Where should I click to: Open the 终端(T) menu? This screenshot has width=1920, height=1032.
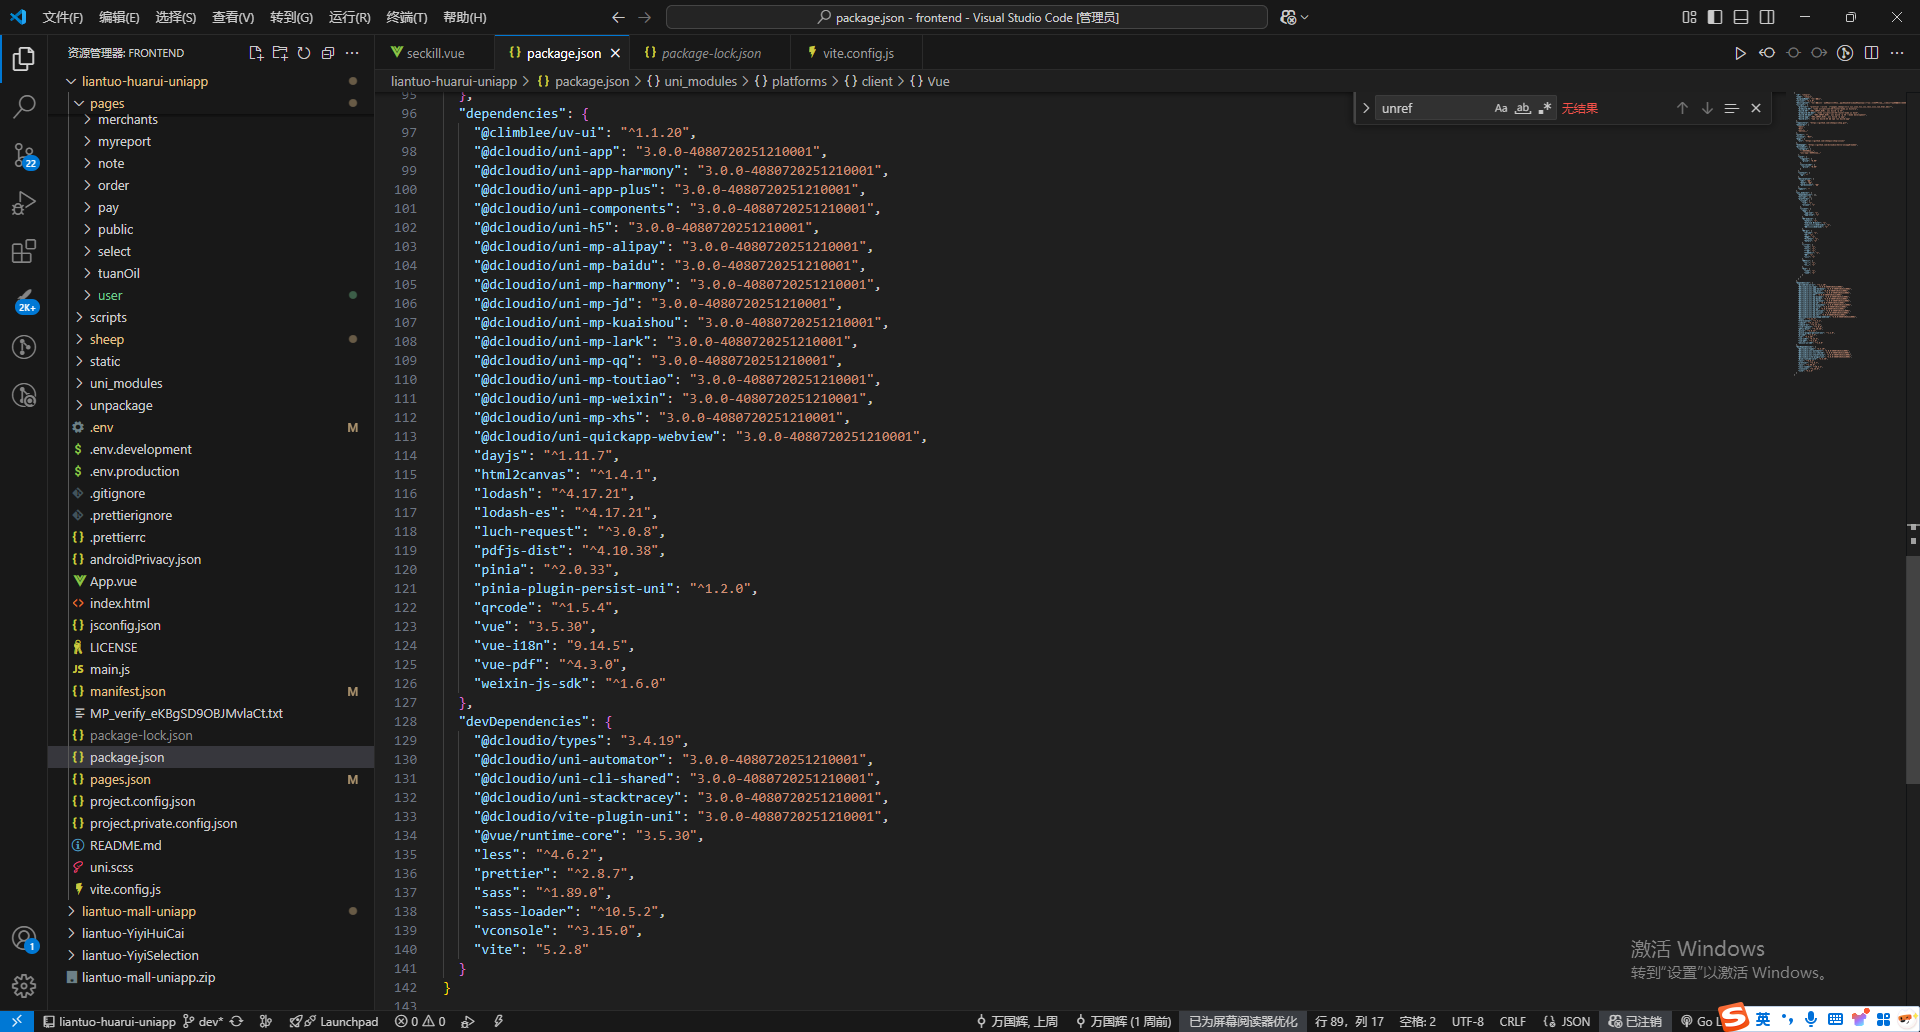point(406,17)
